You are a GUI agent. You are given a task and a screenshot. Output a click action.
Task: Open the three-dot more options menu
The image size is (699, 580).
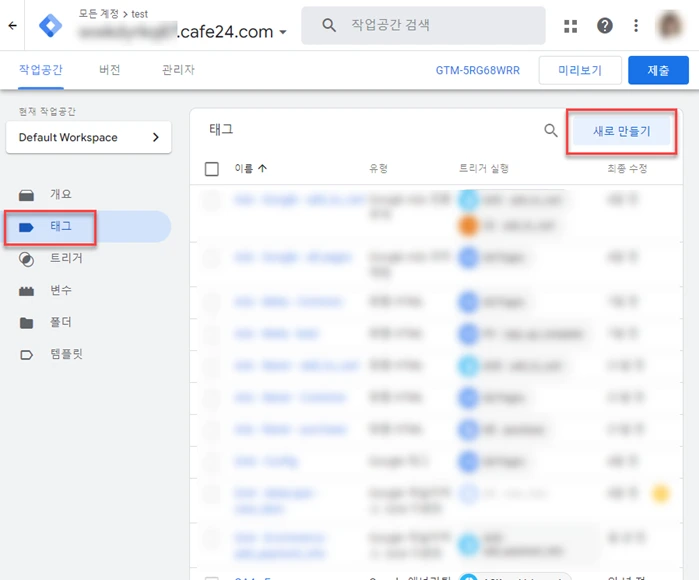coord(636,25)
